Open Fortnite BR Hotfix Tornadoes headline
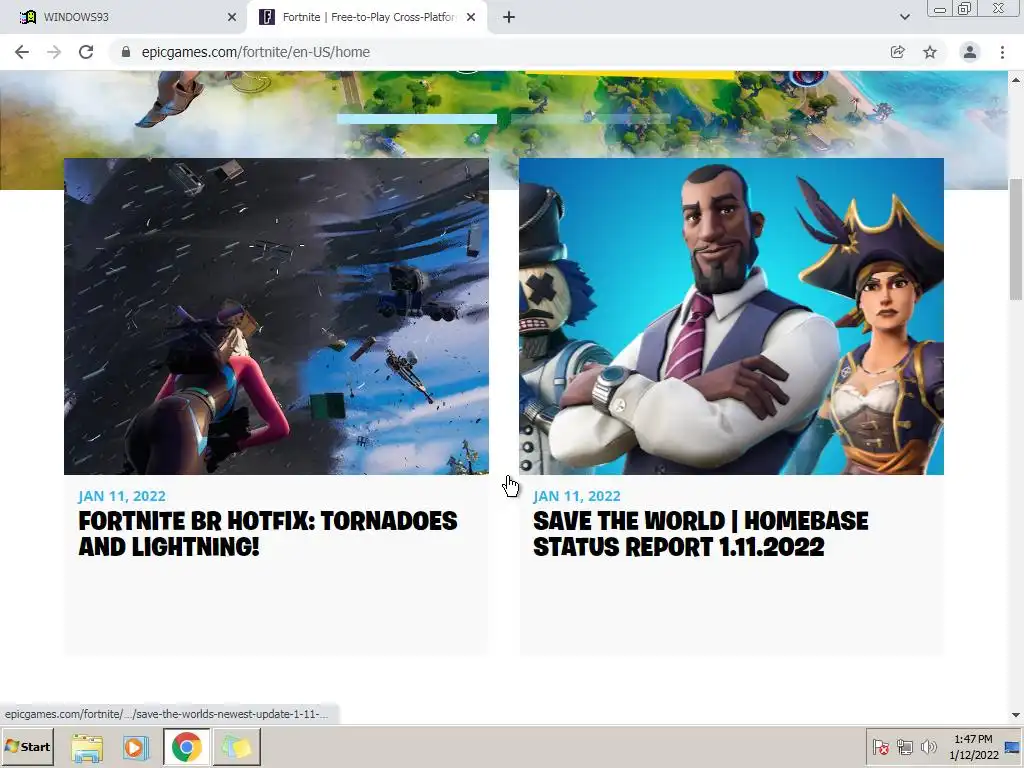Screen dimensions: 1024x768 pos(268,534)
